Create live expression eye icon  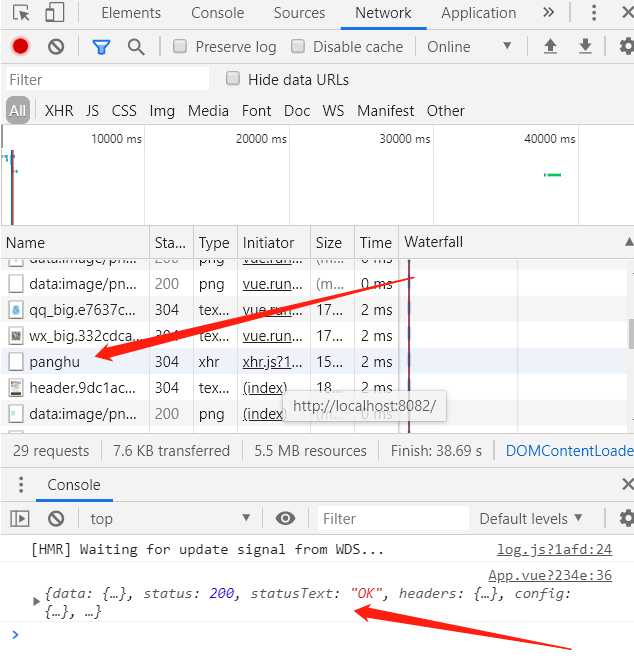285,518
